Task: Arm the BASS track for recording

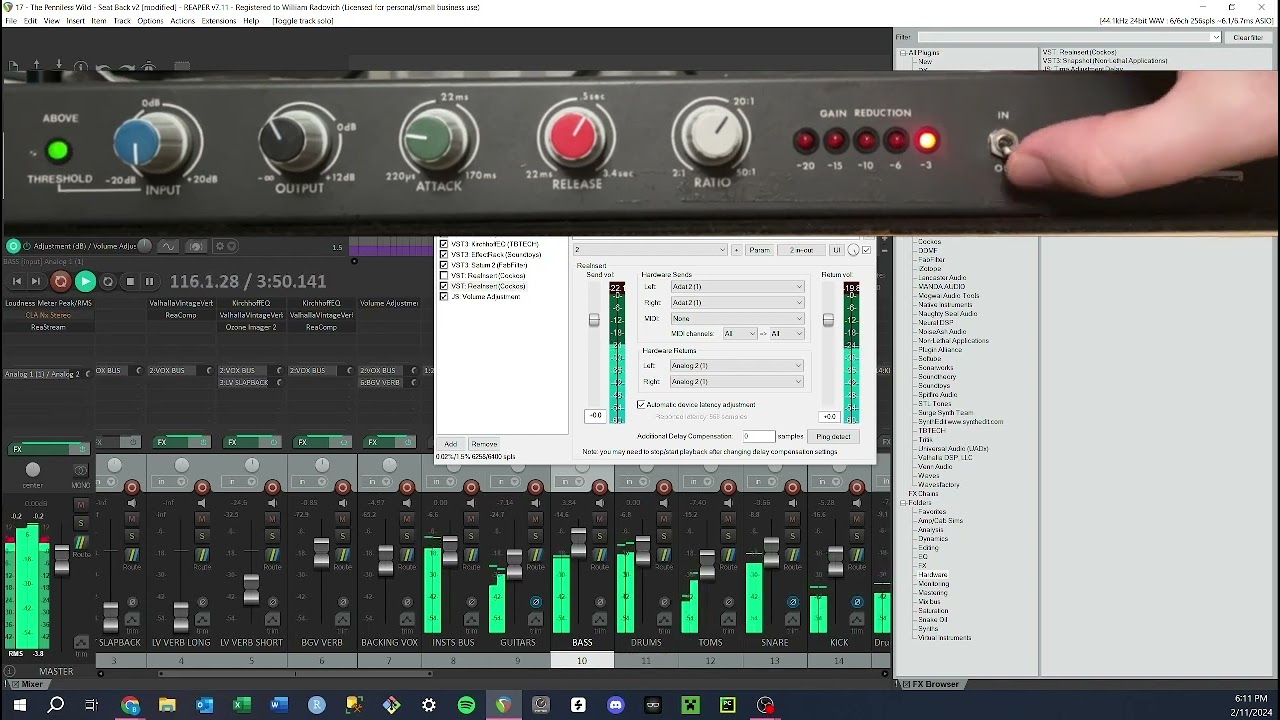Action: [x=599, y=487]
